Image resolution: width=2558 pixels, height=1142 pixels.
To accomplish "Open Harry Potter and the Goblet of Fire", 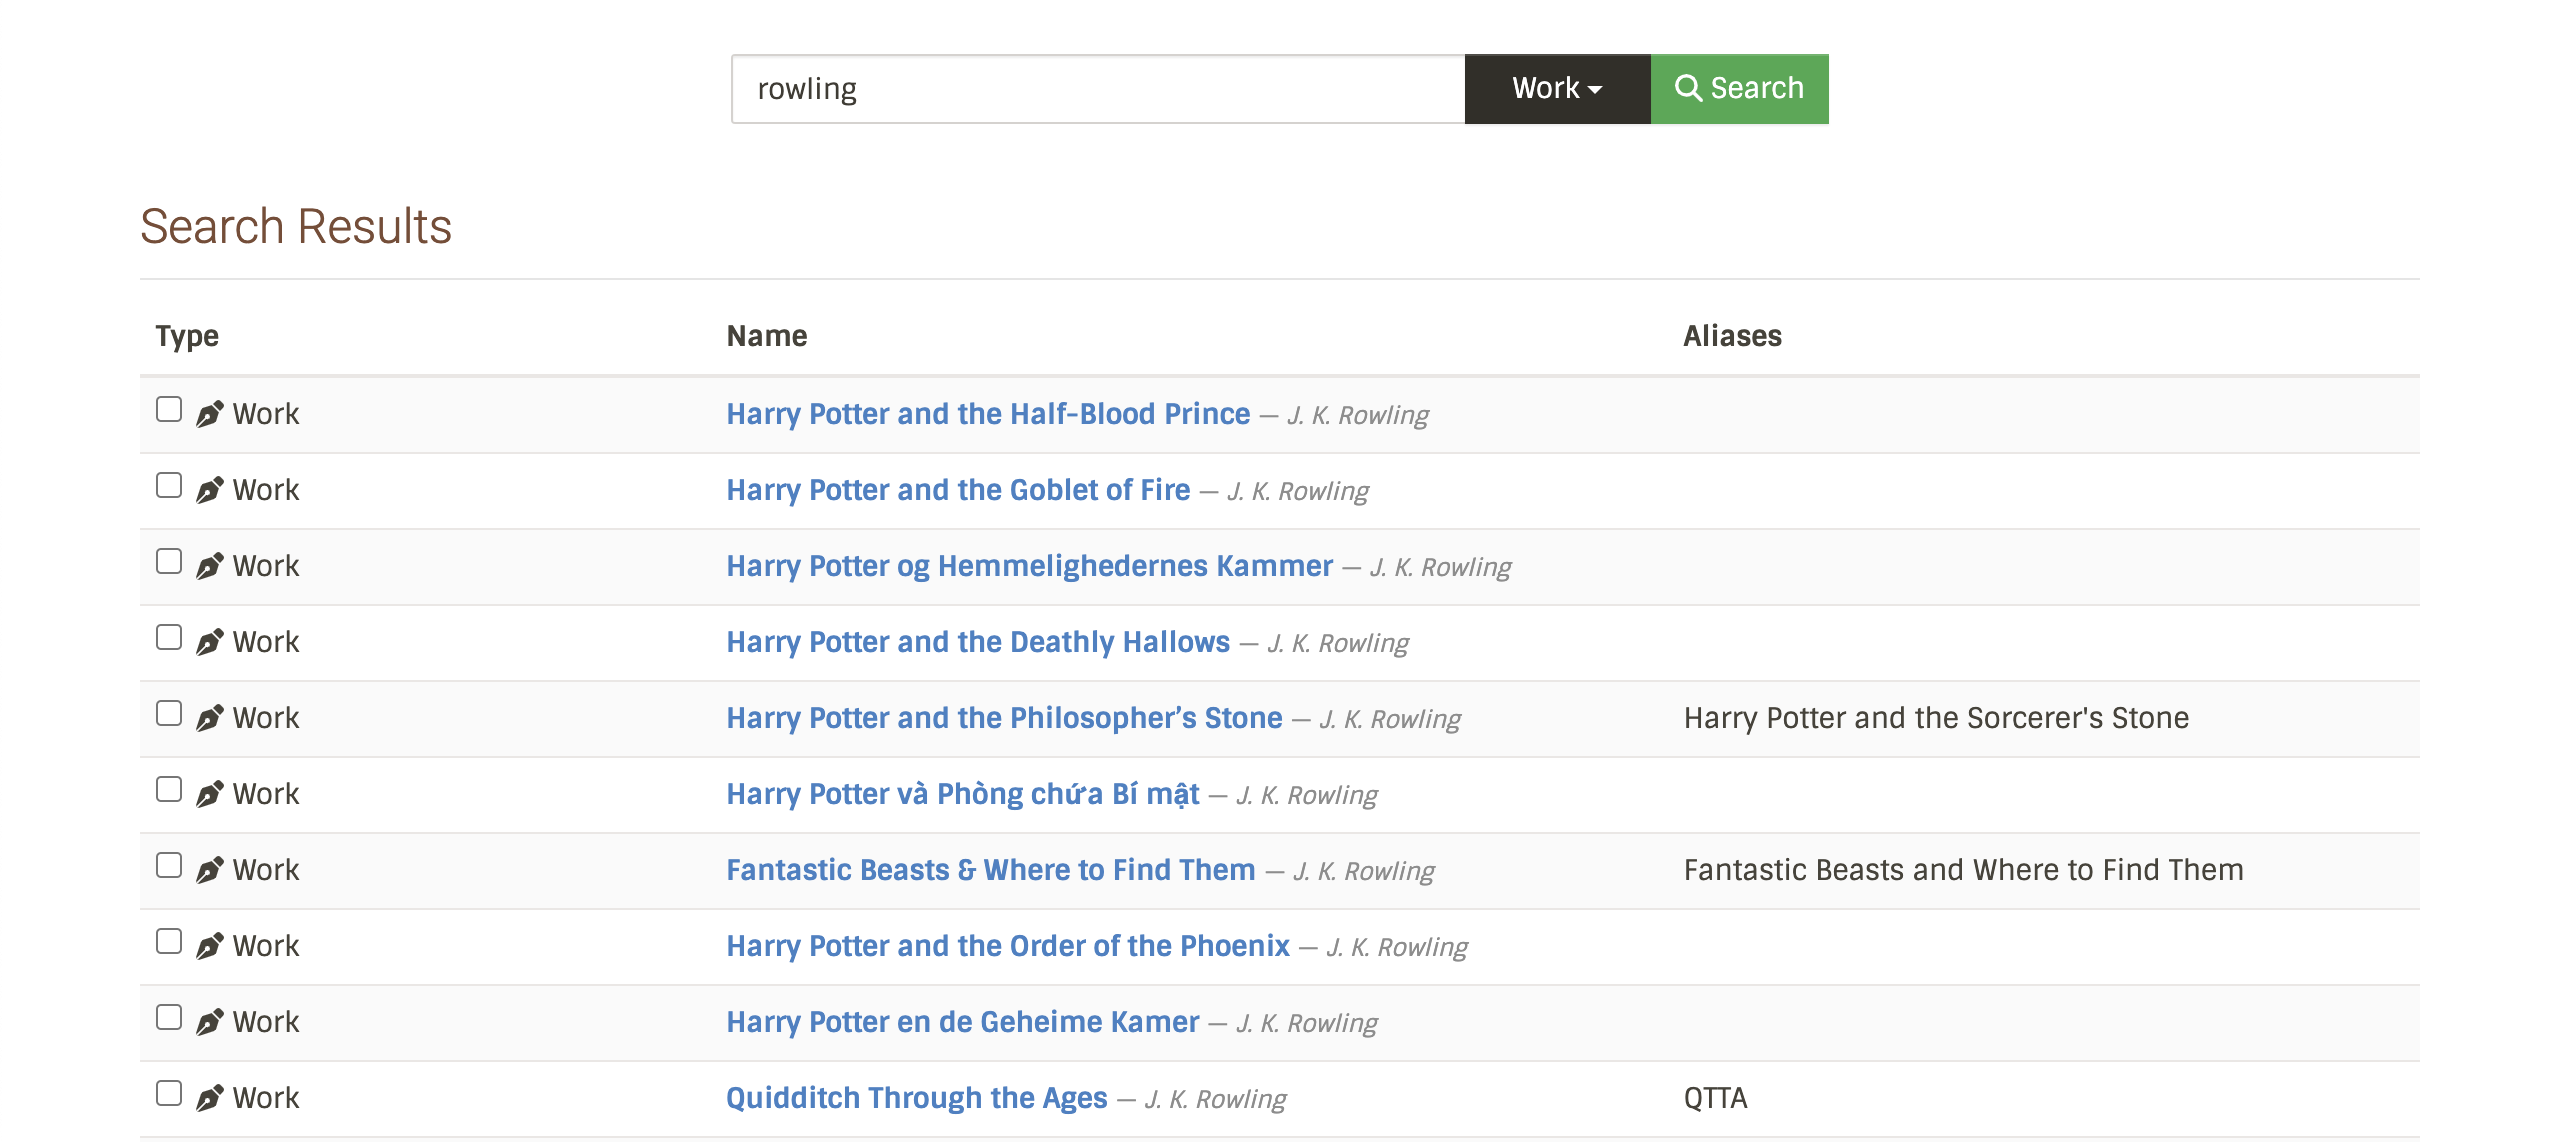I will click(958, 490).
